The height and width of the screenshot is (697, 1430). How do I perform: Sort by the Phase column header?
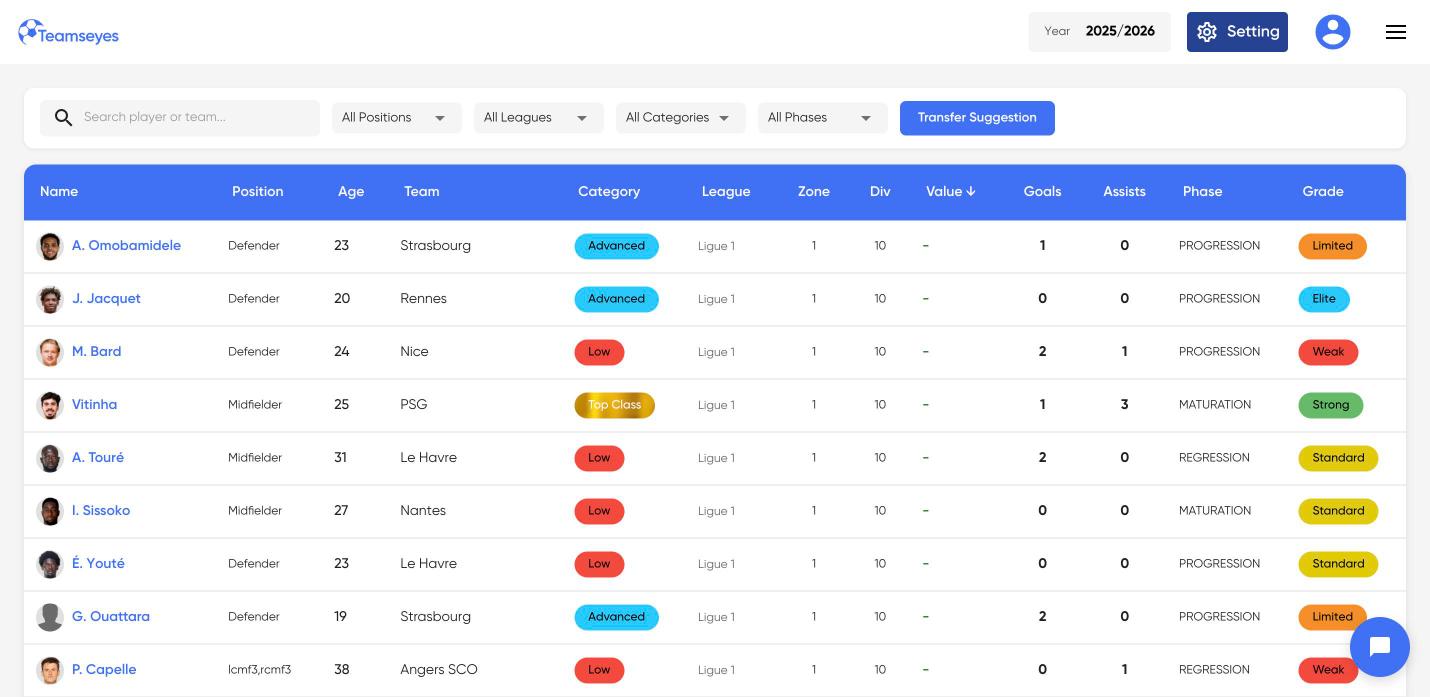[1203, 192]
